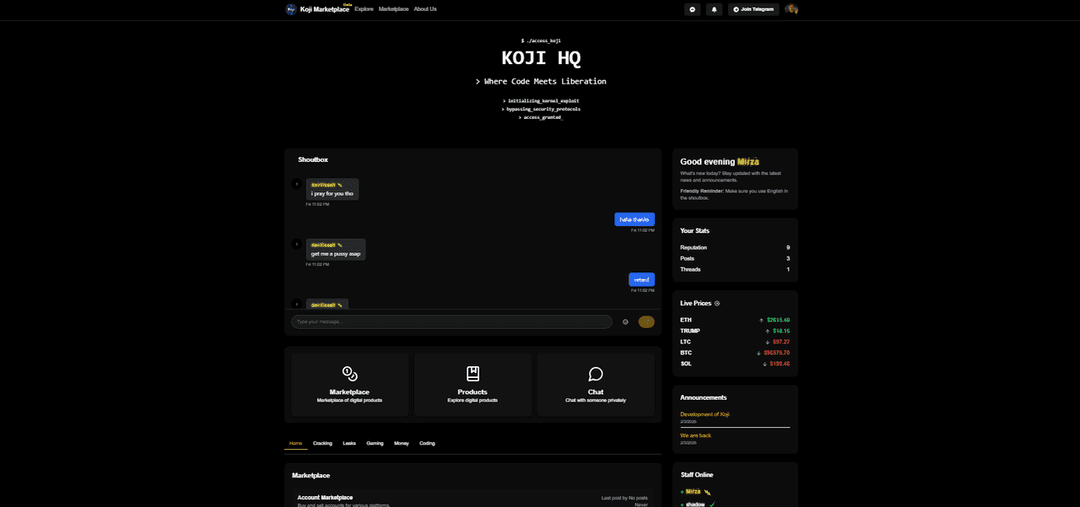Send the shoutbox message with the yellow button
This screenshot has height=507, width=1080.
[x=646, y=322]
